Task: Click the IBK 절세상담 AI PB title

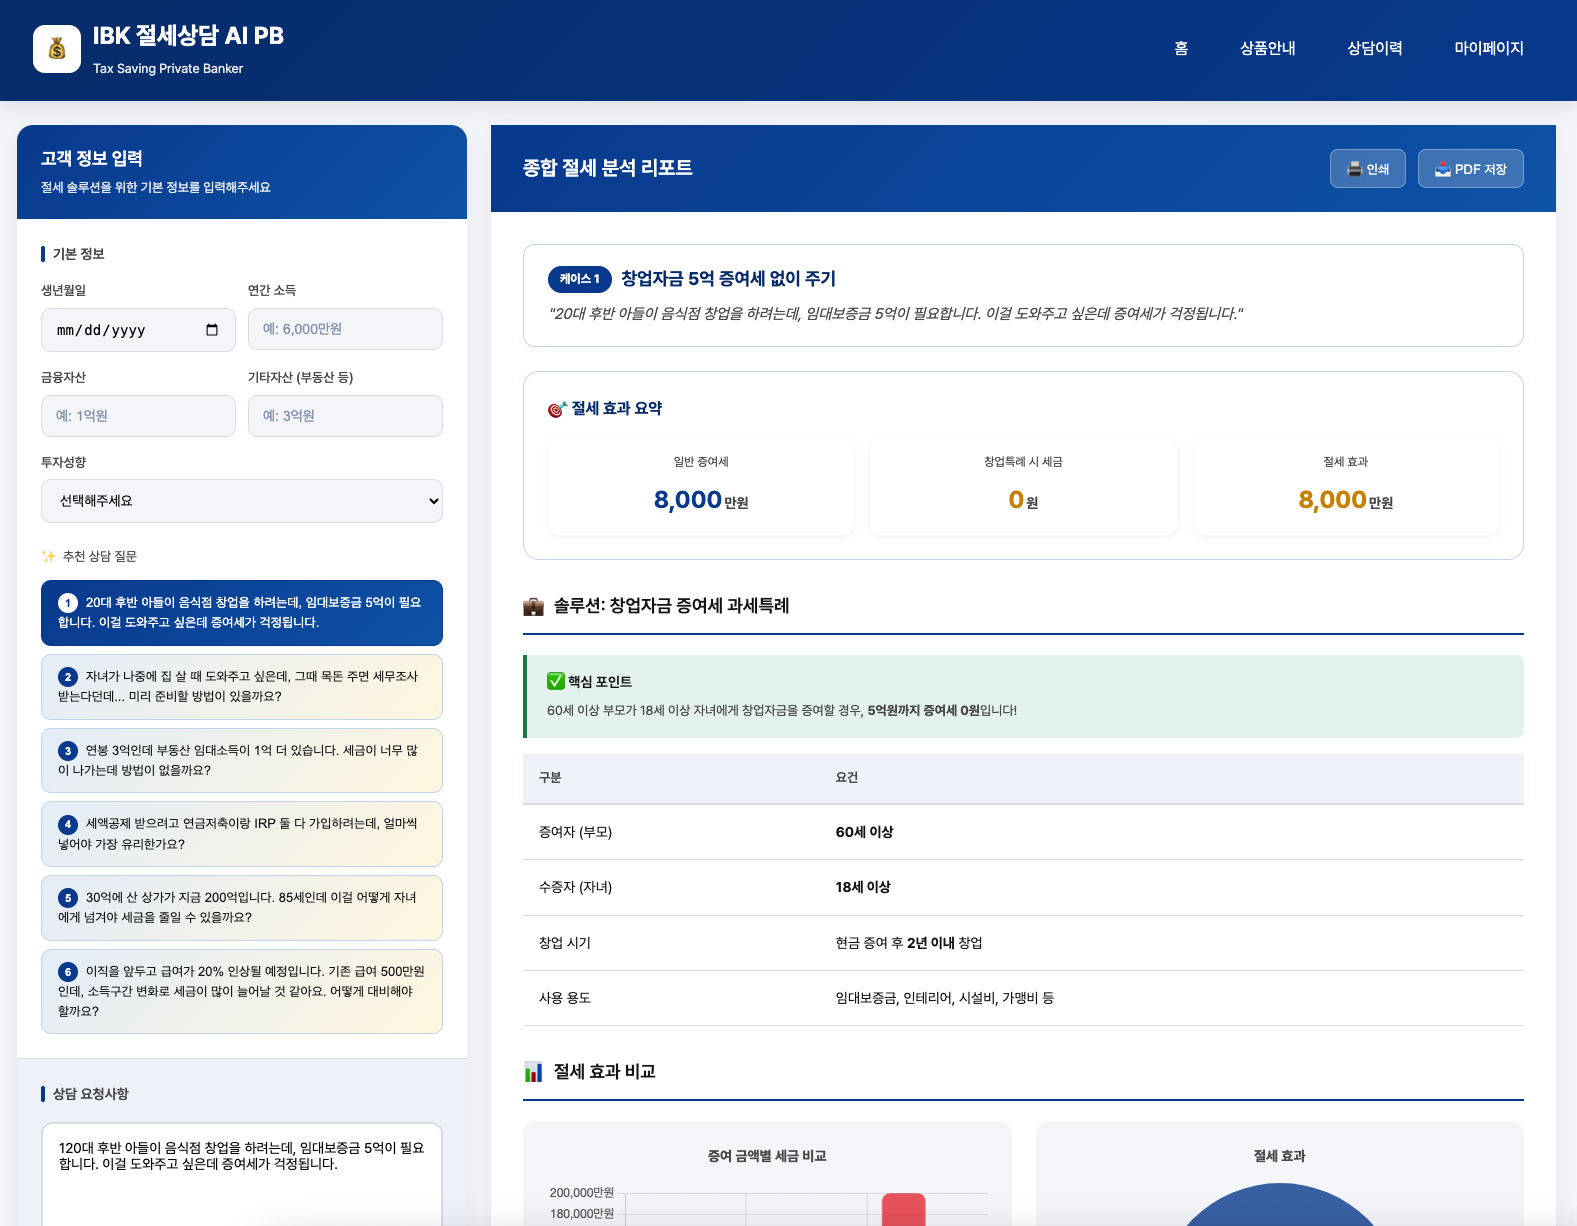Action: 188,36
